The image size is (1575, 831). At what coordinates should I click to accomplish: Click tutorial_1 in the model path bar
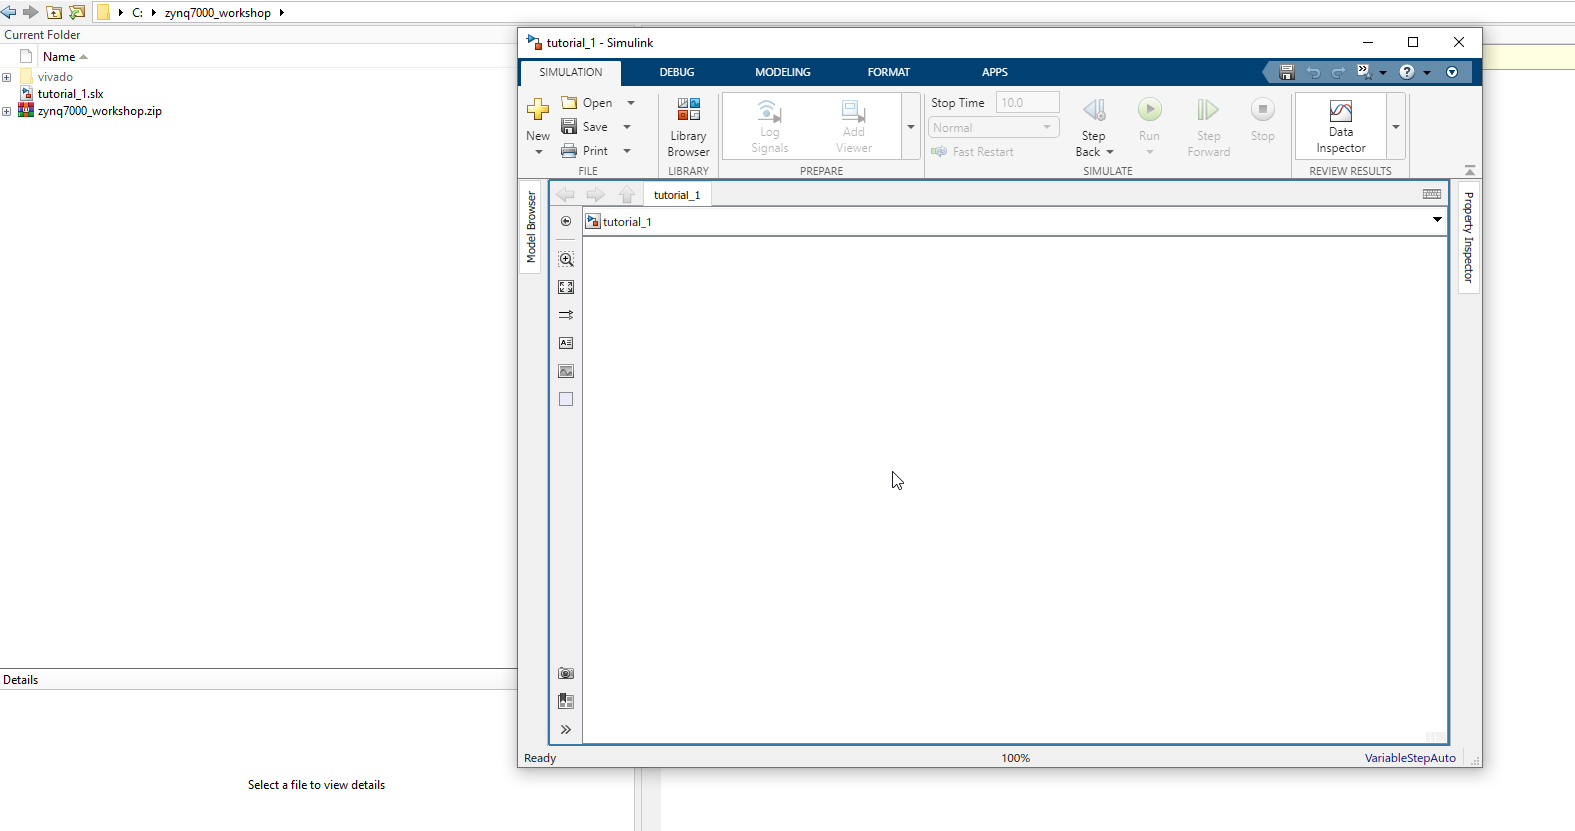[627, 222]
